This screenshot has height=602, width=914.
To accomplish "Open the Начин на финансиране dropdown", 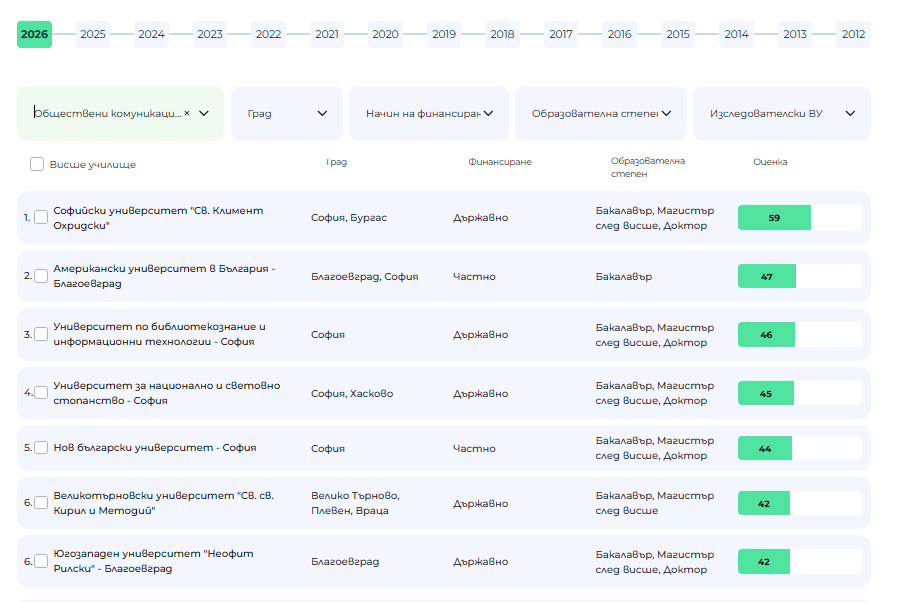I will (428, 113).
